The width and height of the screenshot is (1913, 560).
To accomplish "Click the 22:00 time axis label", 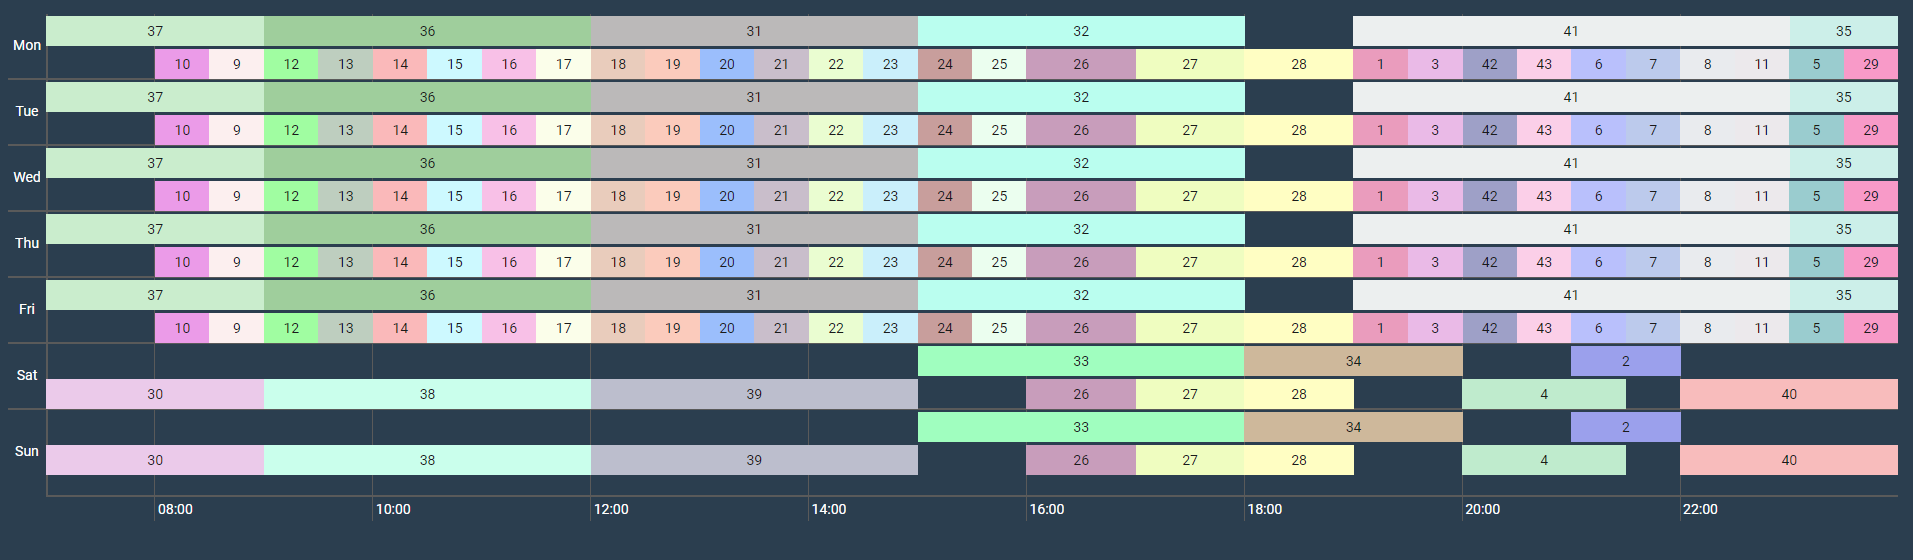I will pyautogui.click(x=1700, y=509).
